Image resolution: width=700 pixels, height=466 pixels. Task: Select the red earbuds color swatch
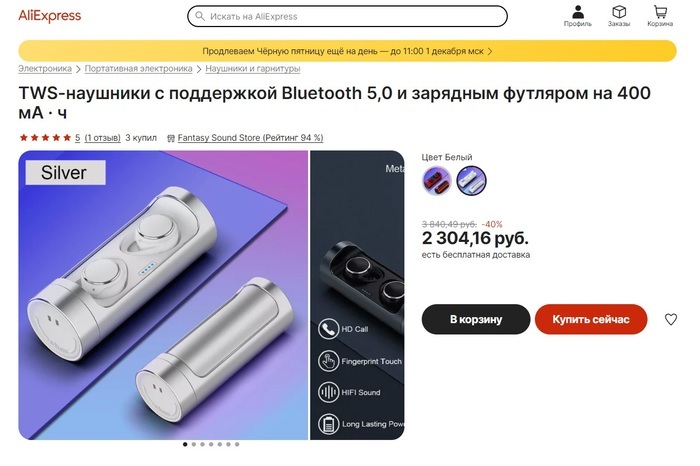[x=436, y=181]
